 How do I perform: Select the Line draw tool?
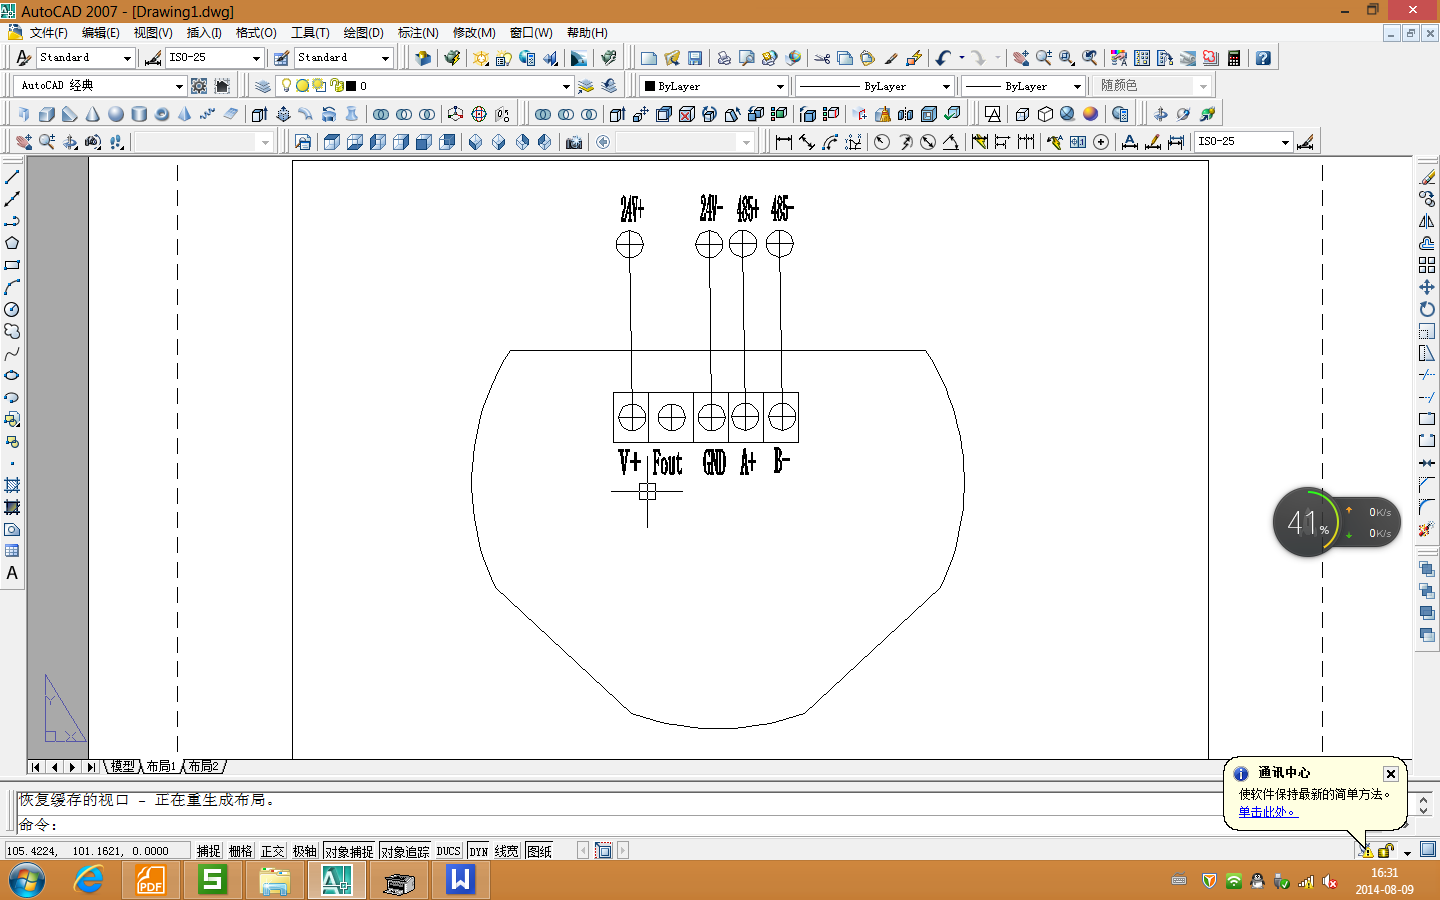(12, 177)
